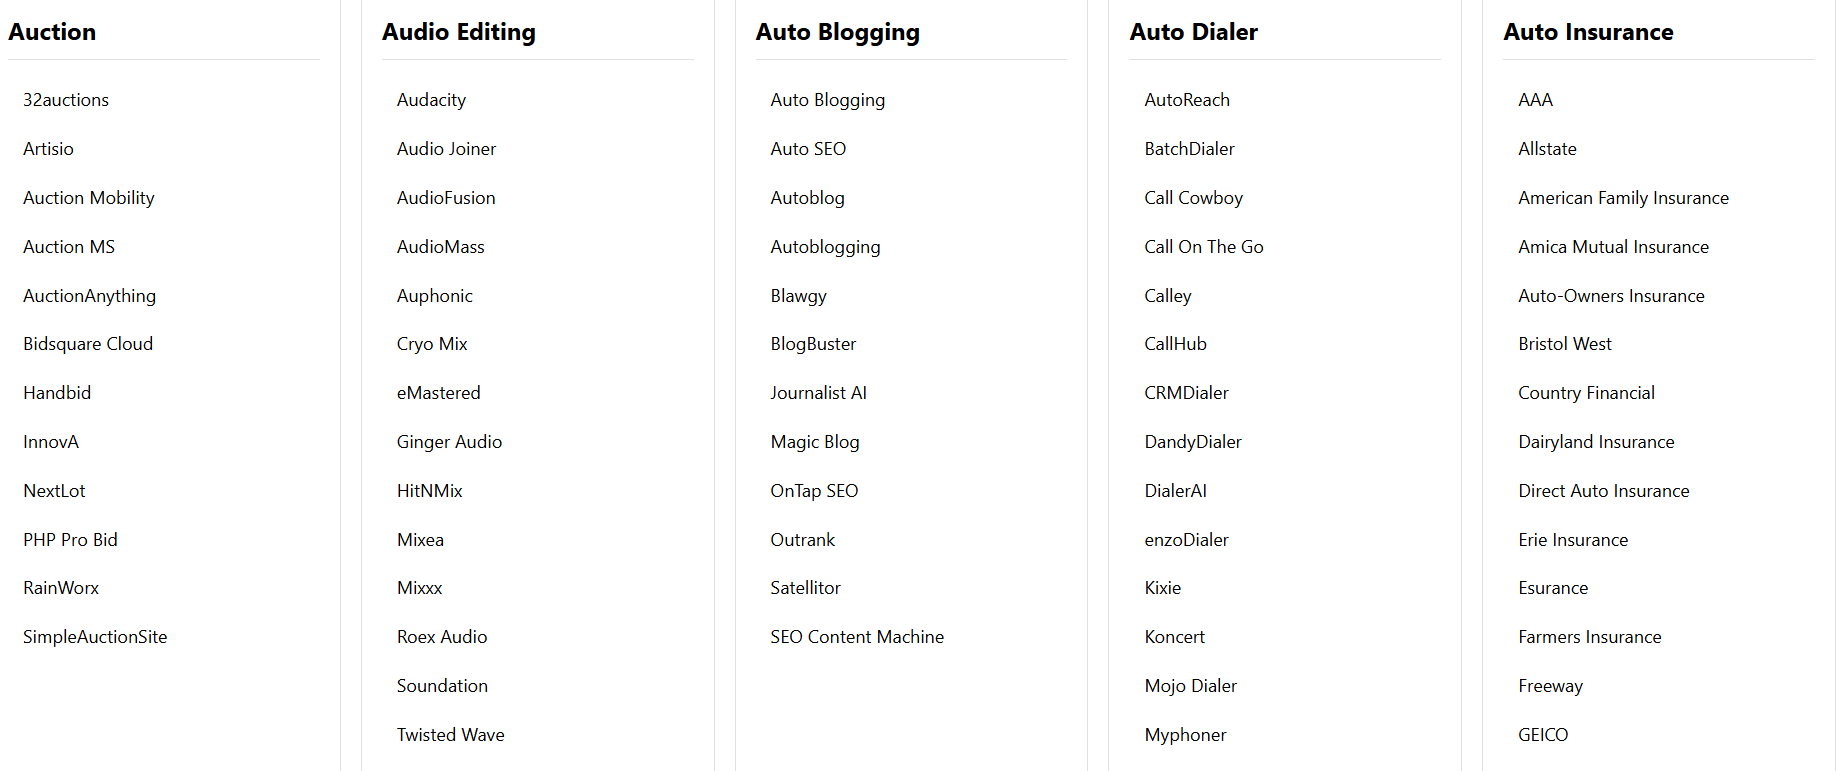Image resolution: width=1837 pixels, height=771 pixels.
Task: Select the Allstate insurance link
Action: point(1546,148)
